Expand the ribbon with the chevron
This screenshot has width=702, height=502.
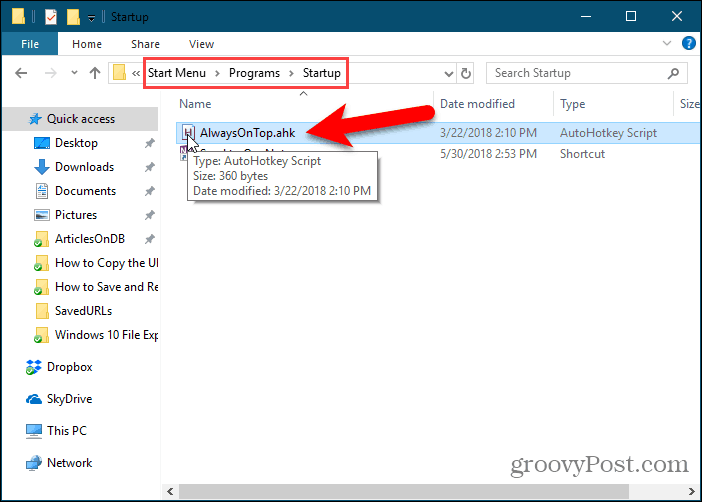tap(667, 43)
